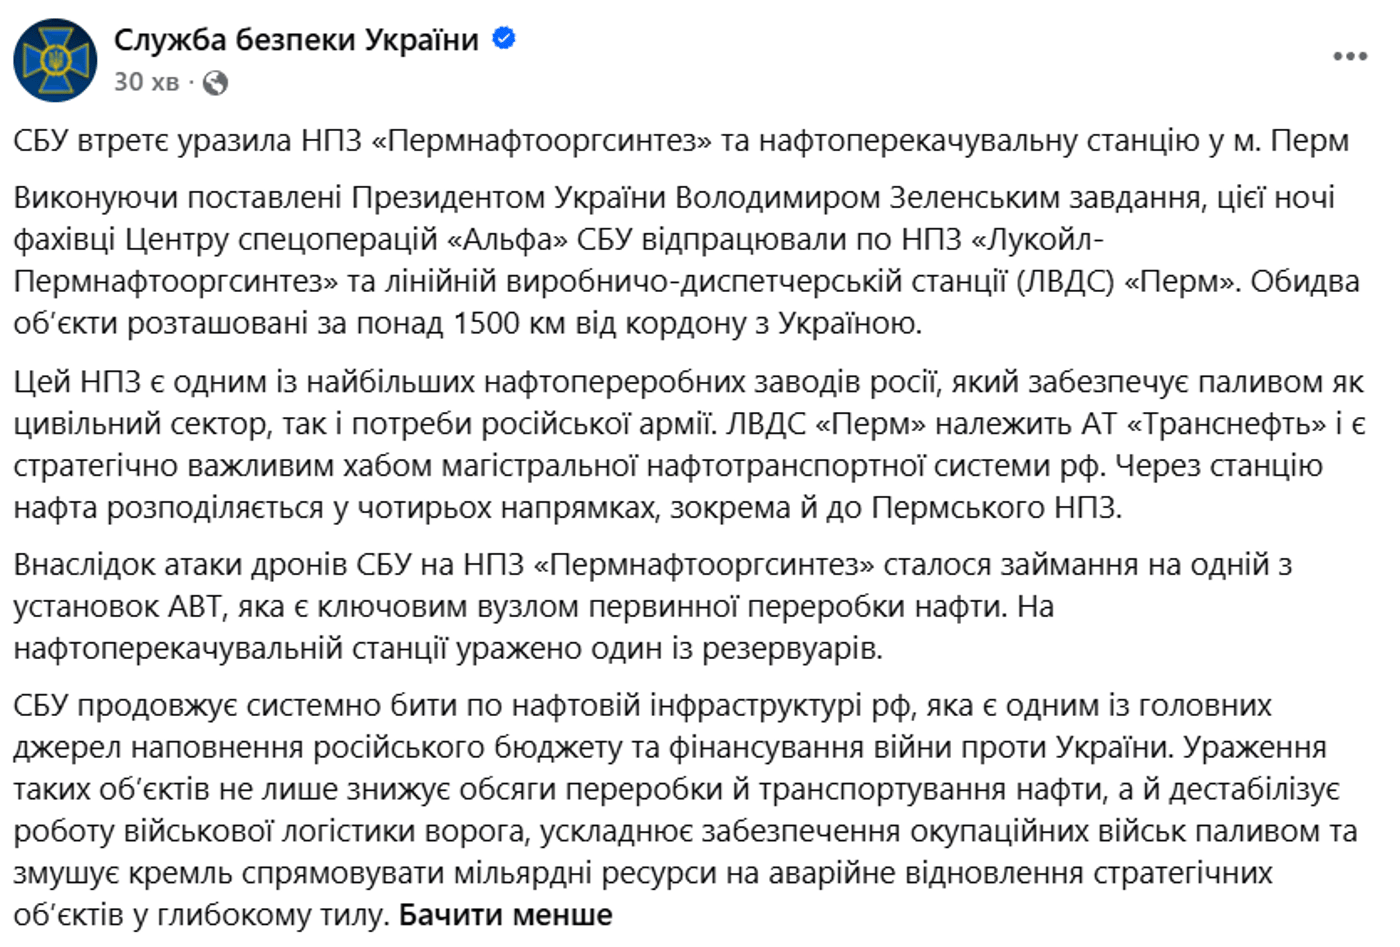This screenshot has width=1400, height=947.
Task: Open the three-dot post options menu
Action: (x=1350, y=56)
